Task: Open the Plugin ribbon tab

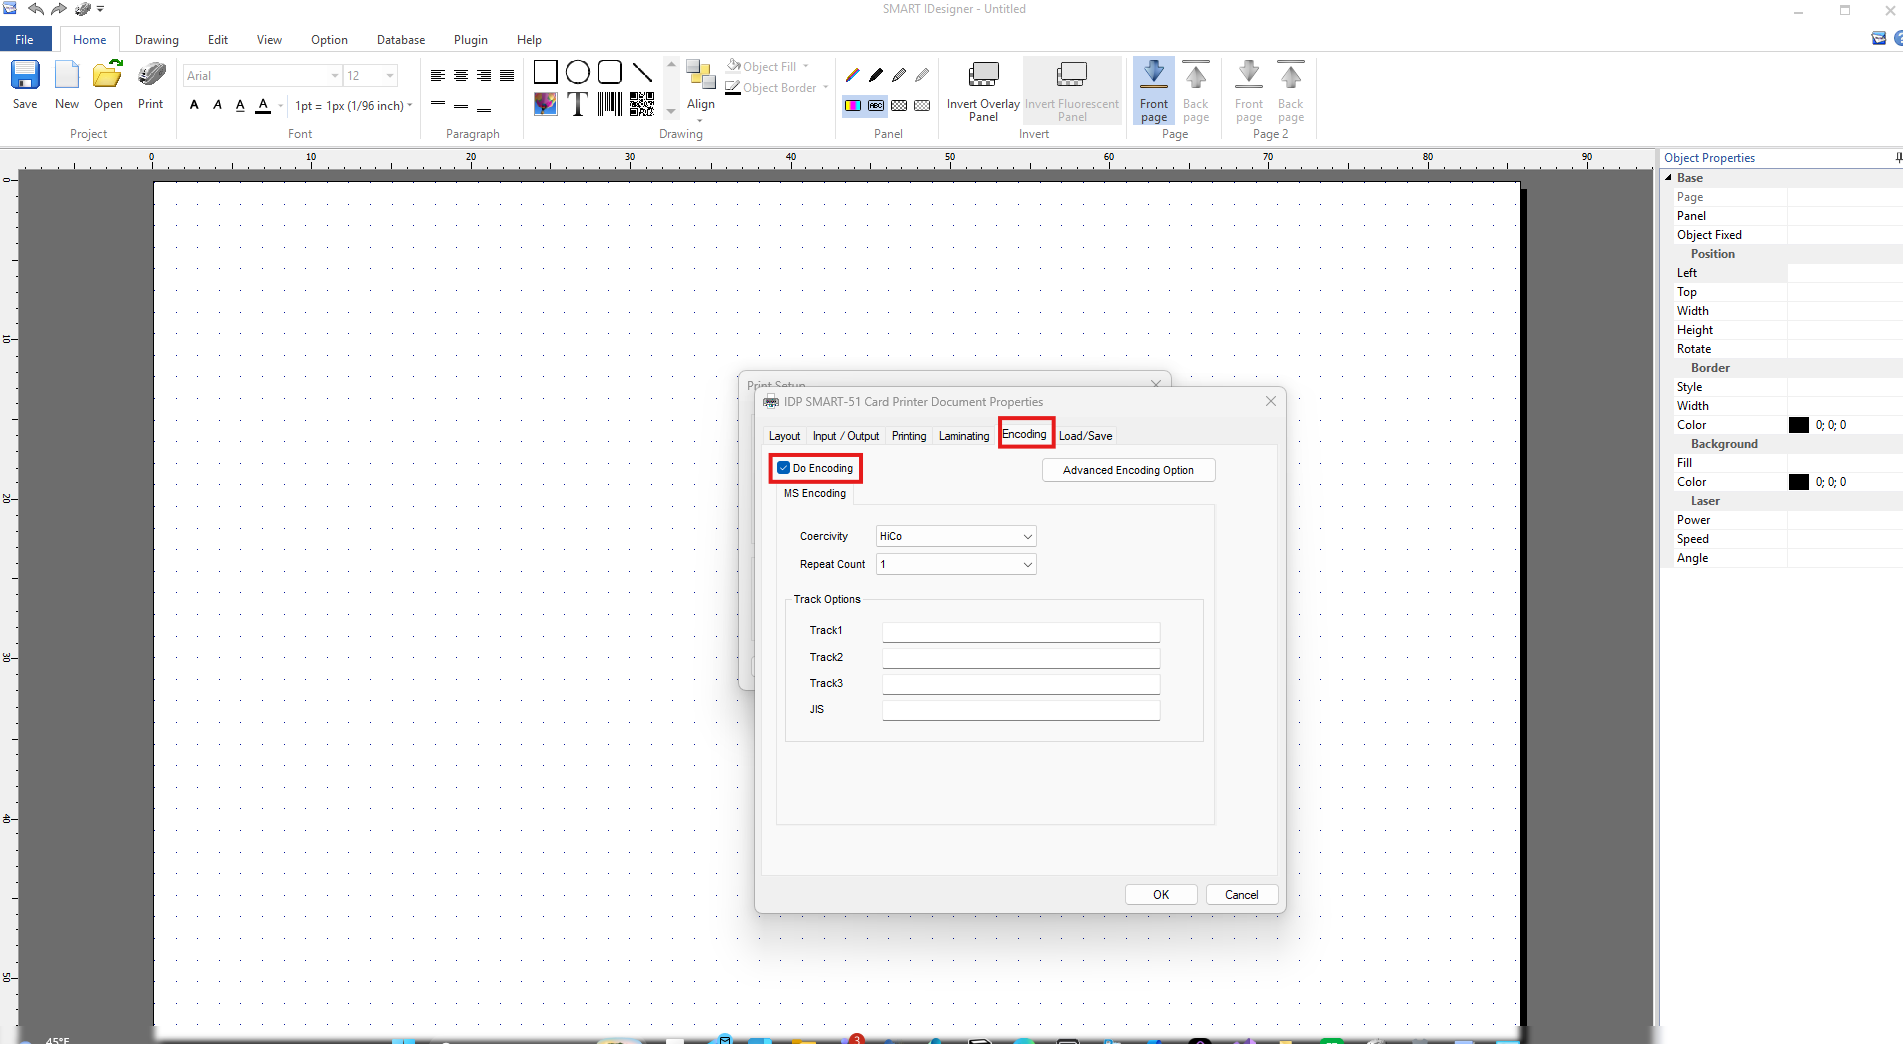Action: coord(471,40)
